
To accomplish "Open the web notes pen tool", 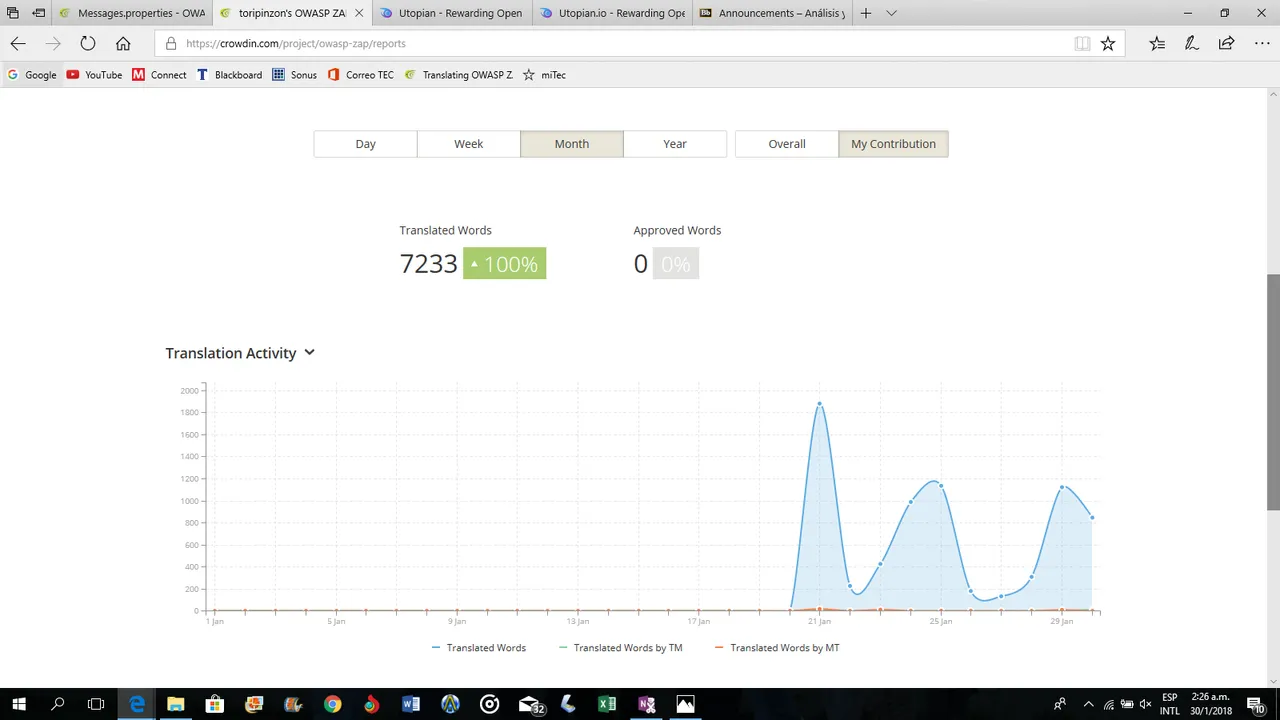I will tap(1192, 43).
